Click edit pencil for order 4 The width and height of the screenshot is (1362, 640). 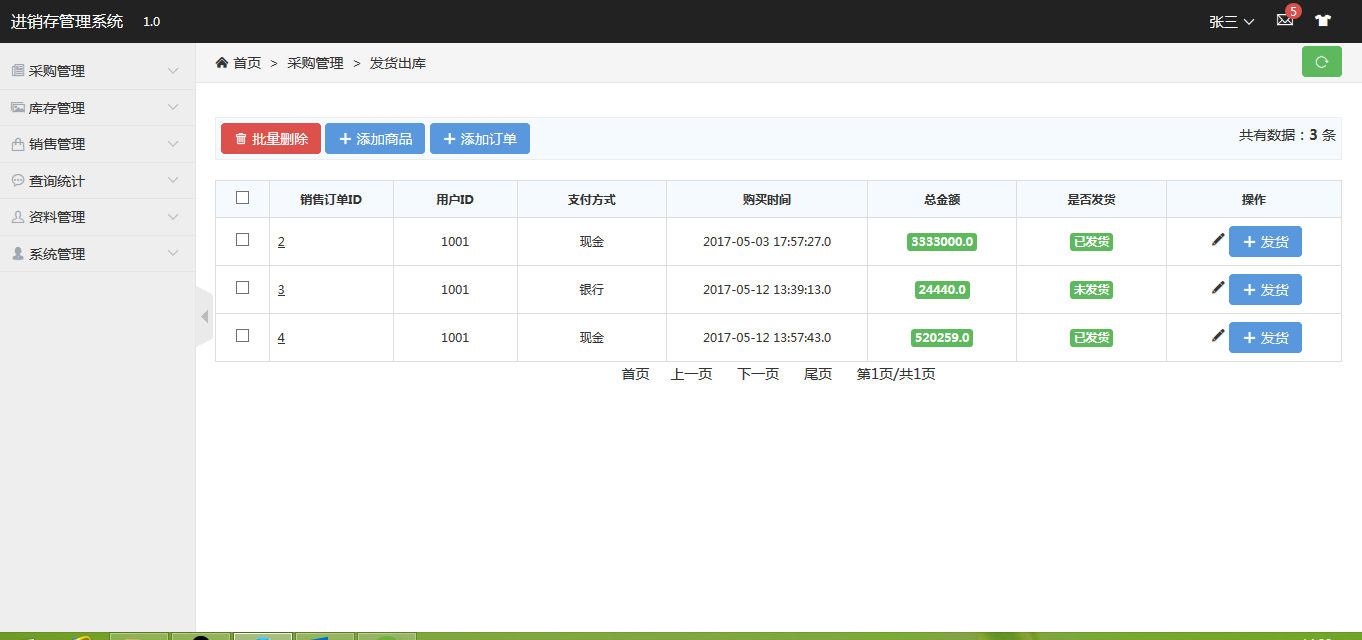[1217, 336]
